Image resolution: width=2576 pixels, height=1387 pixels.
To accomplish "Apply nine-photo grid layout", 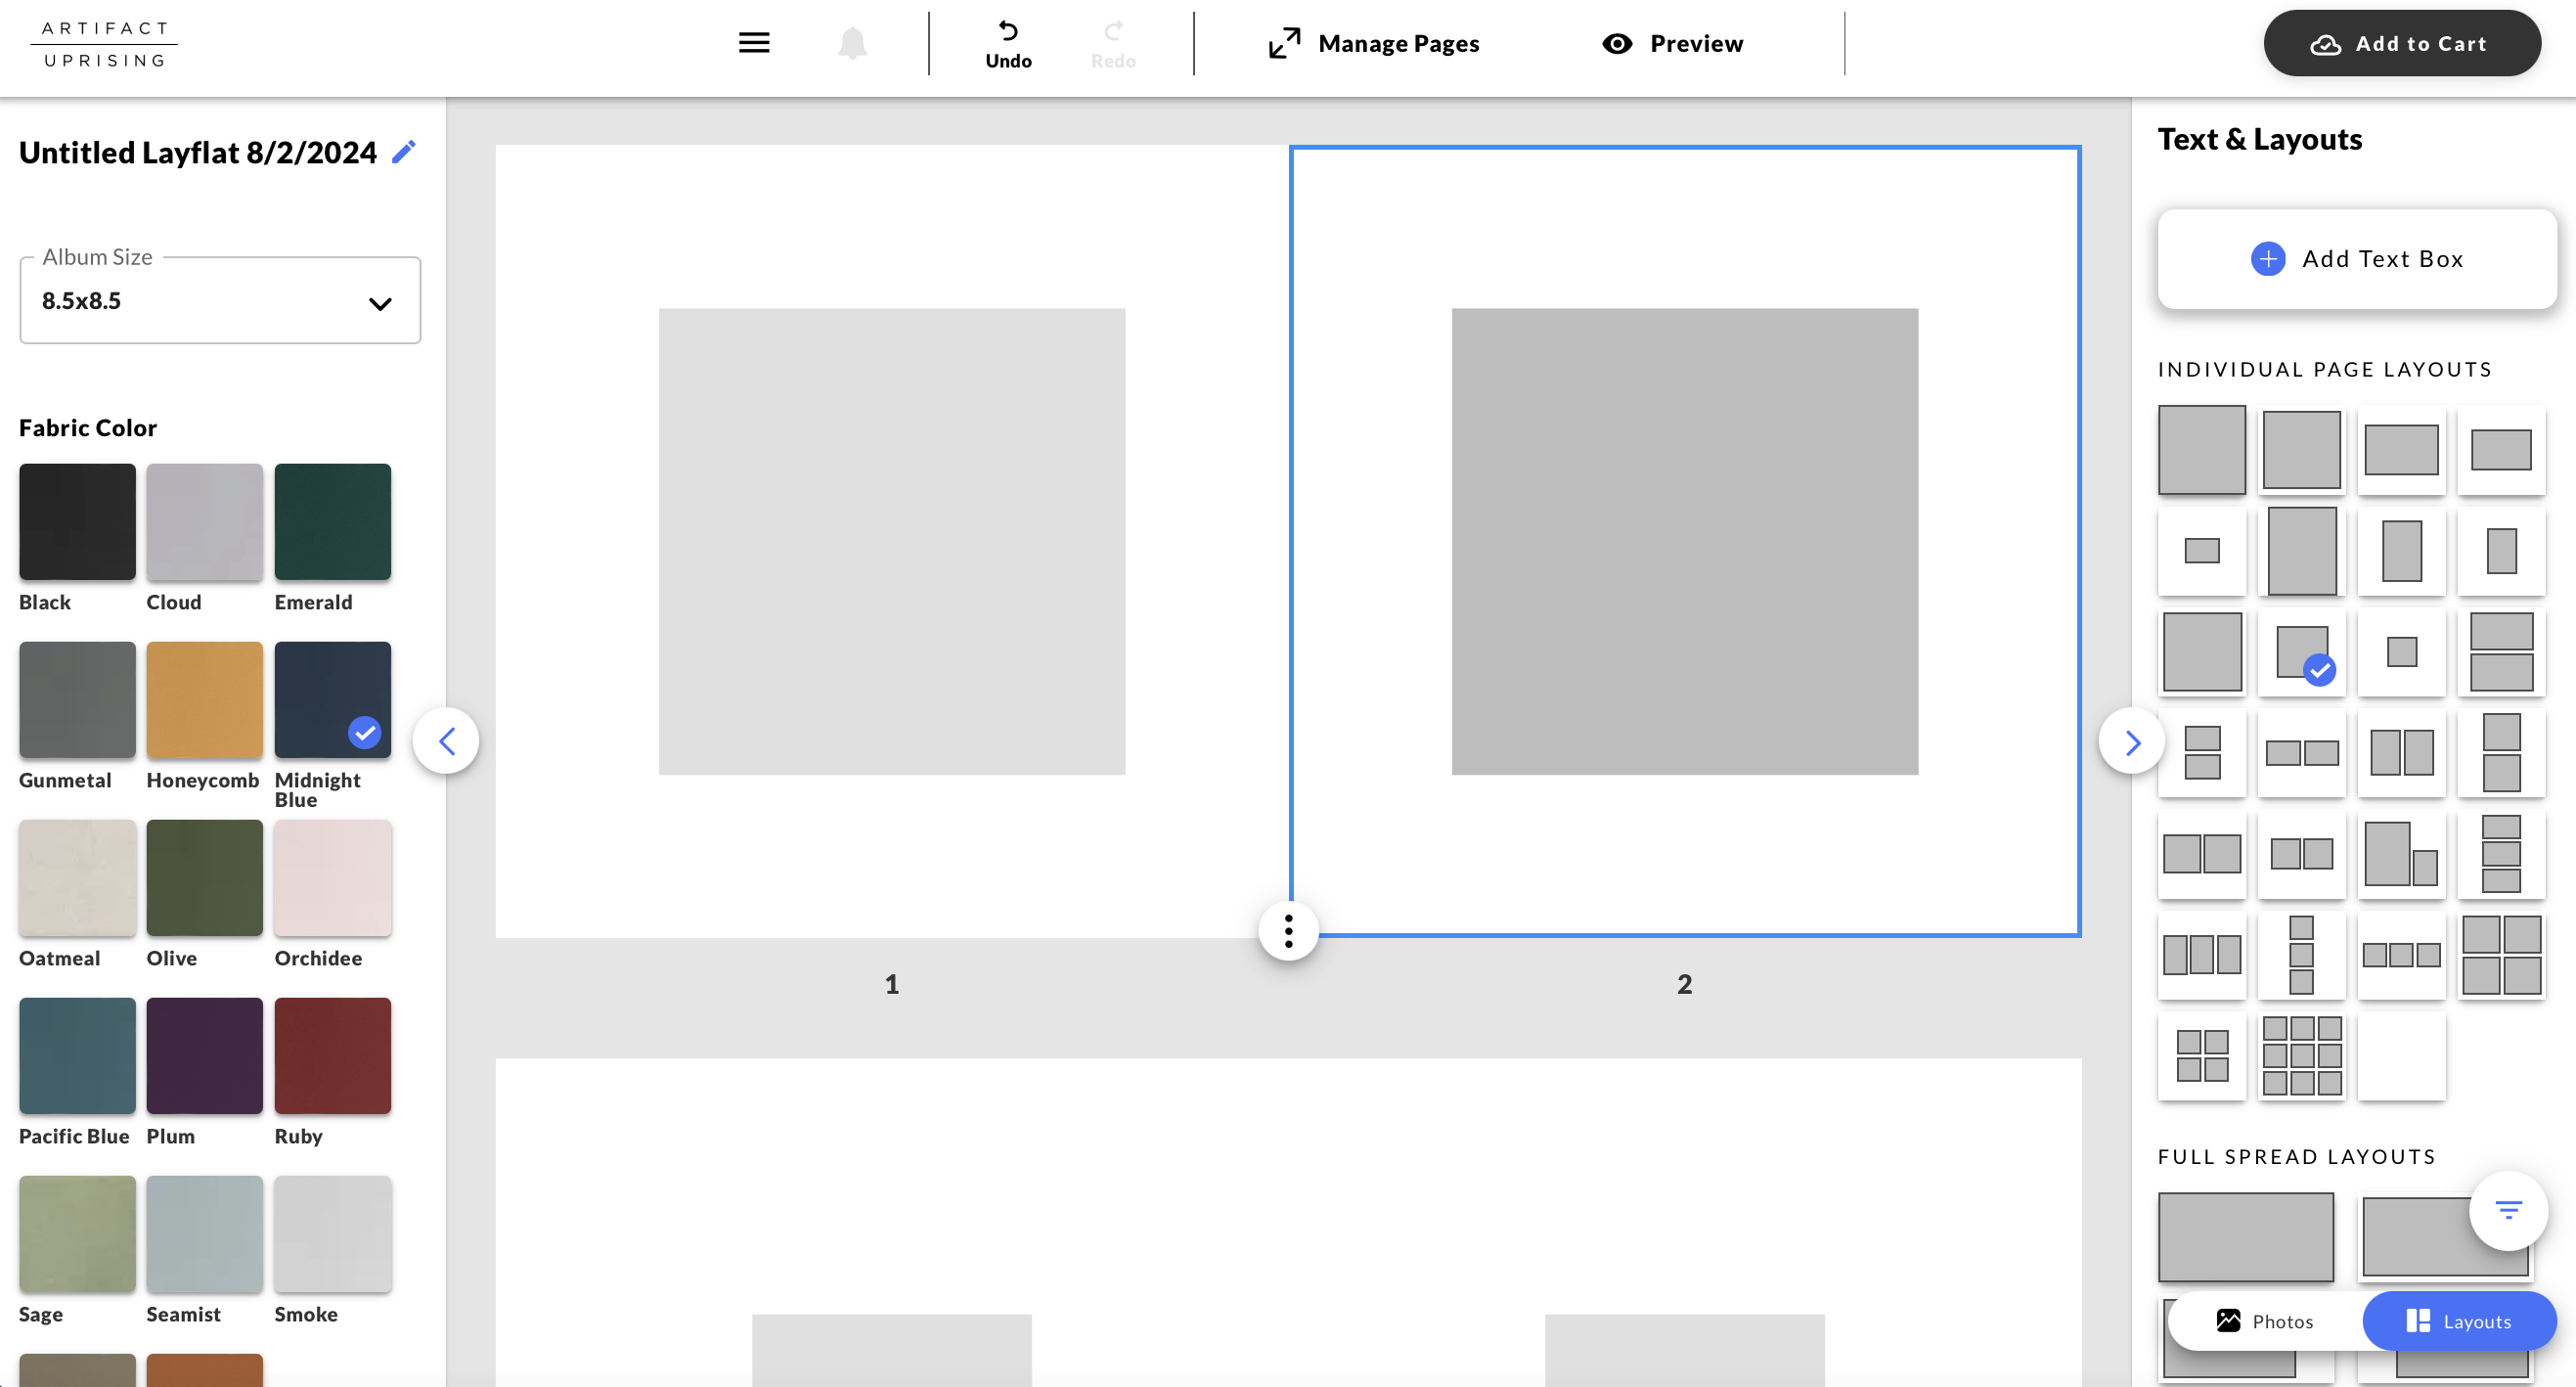I will [x=2301, y=1056].
